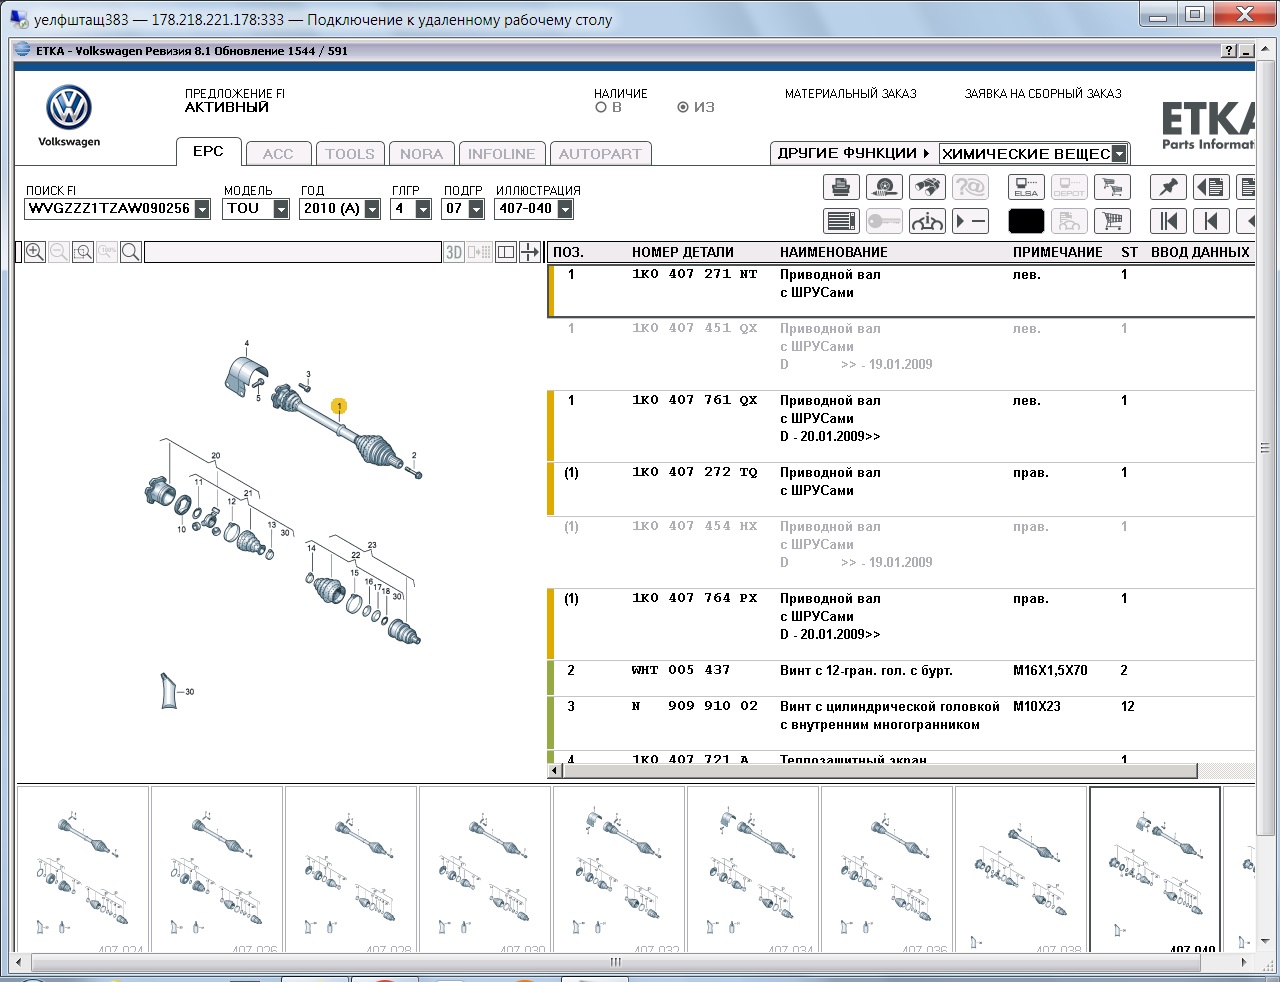Select the 'В' availability radio button
Viewport: 1280px width, 982px height.
click(601, 107)
